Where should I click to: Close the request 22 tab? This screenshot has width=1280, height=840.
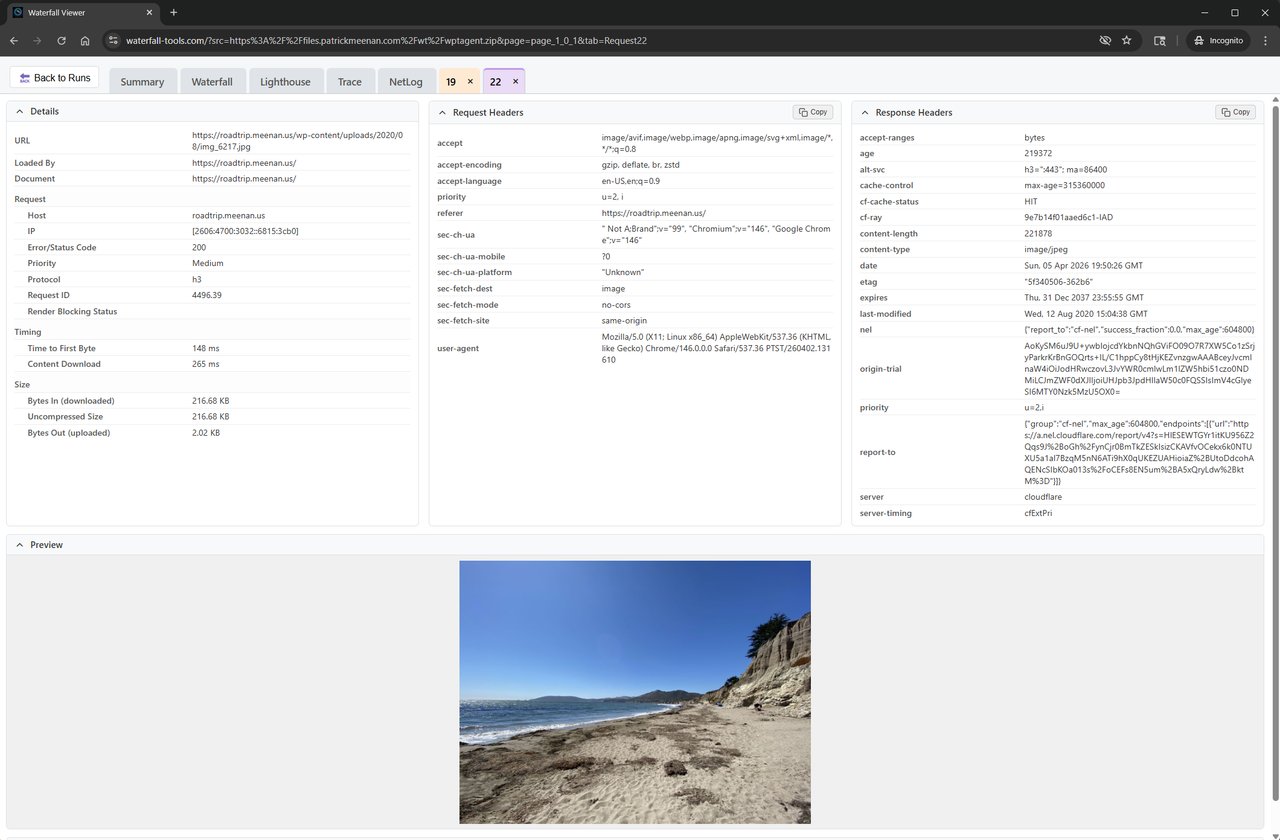pyautogui.click(x=515, y=82)
